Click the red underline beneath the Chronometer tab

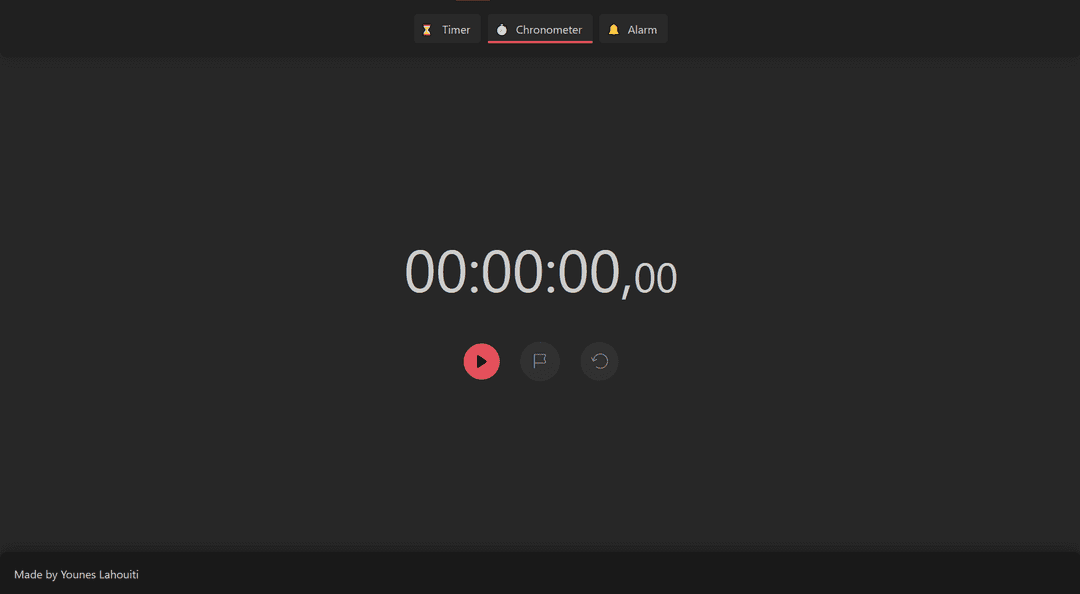pyautogui.click(x=540, y=42)
